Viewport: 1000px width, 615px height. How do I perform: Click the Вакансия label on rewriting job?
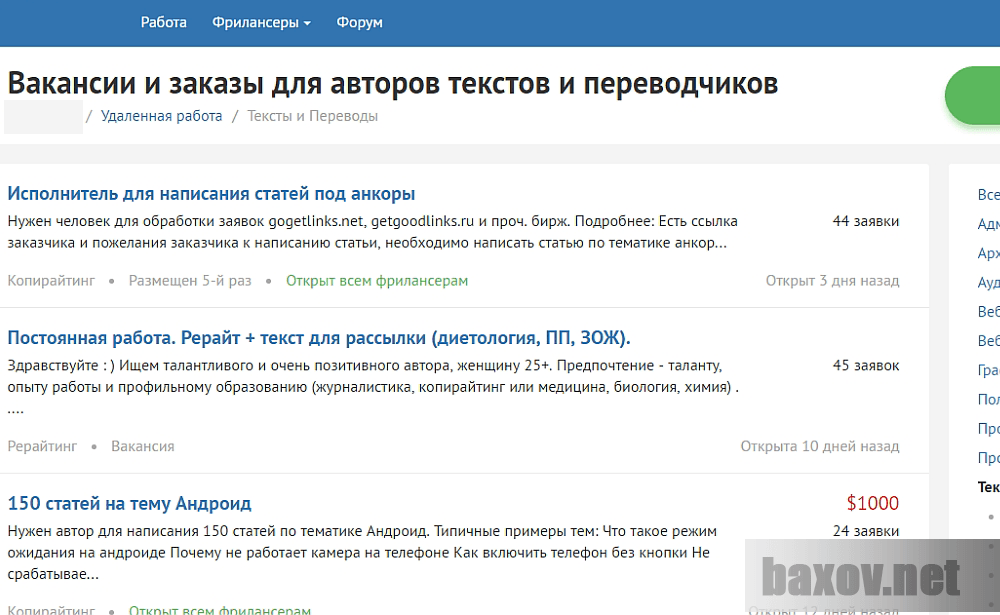point(143,446)
